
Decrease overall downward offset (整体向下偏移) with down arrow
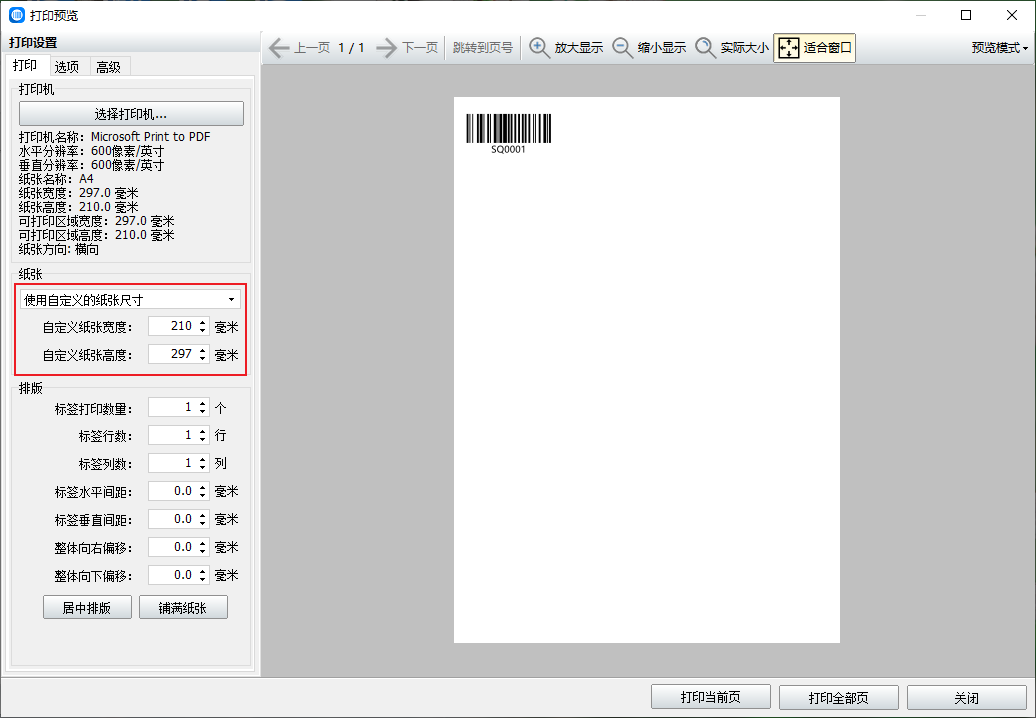[x=202, y=579]
